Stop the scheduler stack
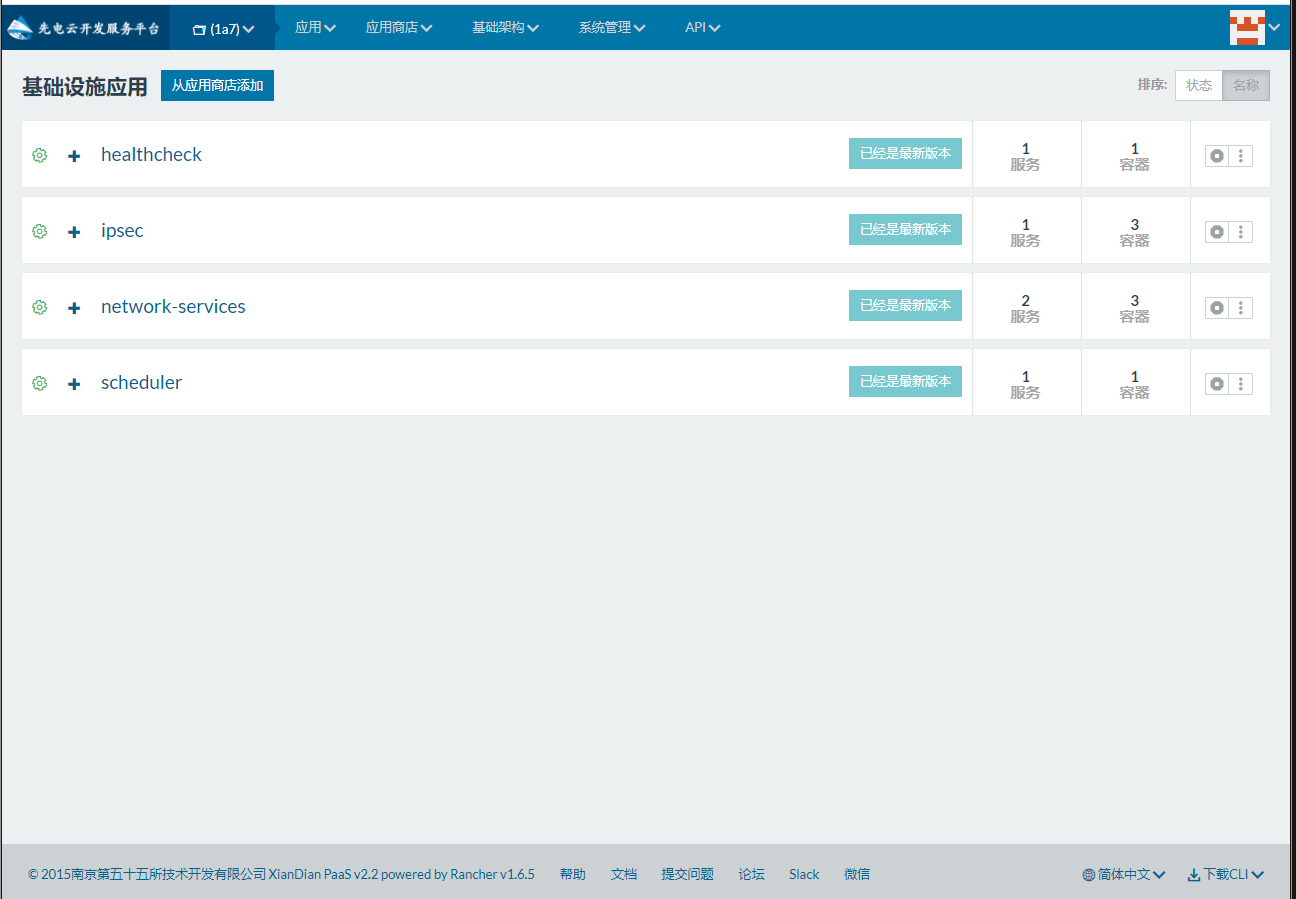Viewport: 1297px width, 899px height. tap(1216, 383)
